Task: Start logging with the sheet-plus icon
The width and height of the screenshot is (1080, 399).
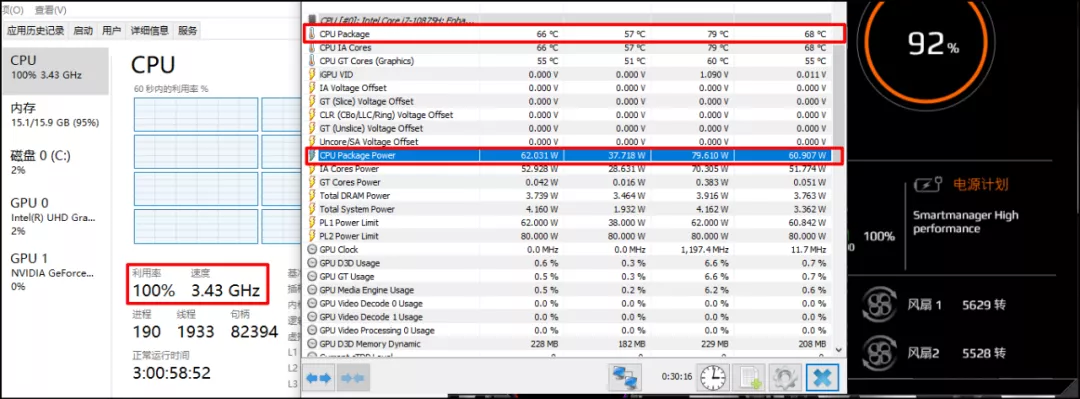Action: [749, 378]
